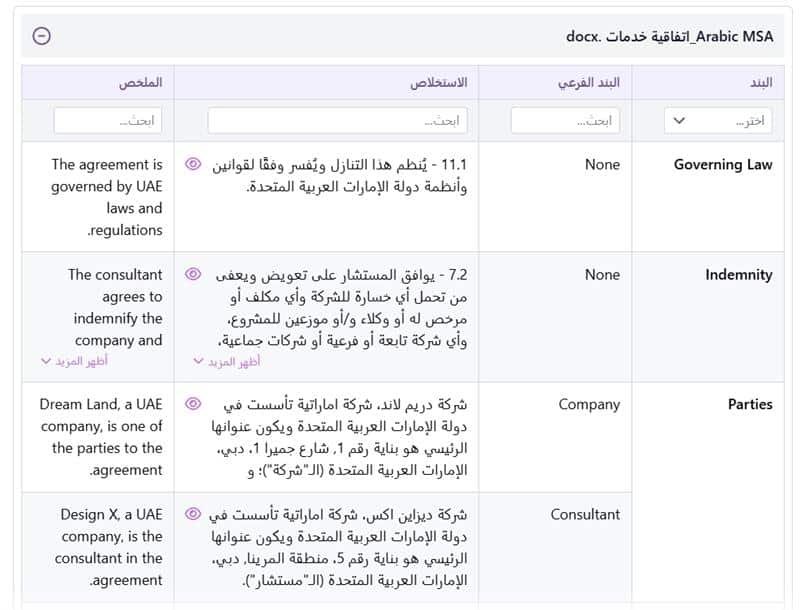This screenshot has width=800, height=610.
Task: Click the extraction text beginning with 11.1
Action: click(x=340, y=175)
